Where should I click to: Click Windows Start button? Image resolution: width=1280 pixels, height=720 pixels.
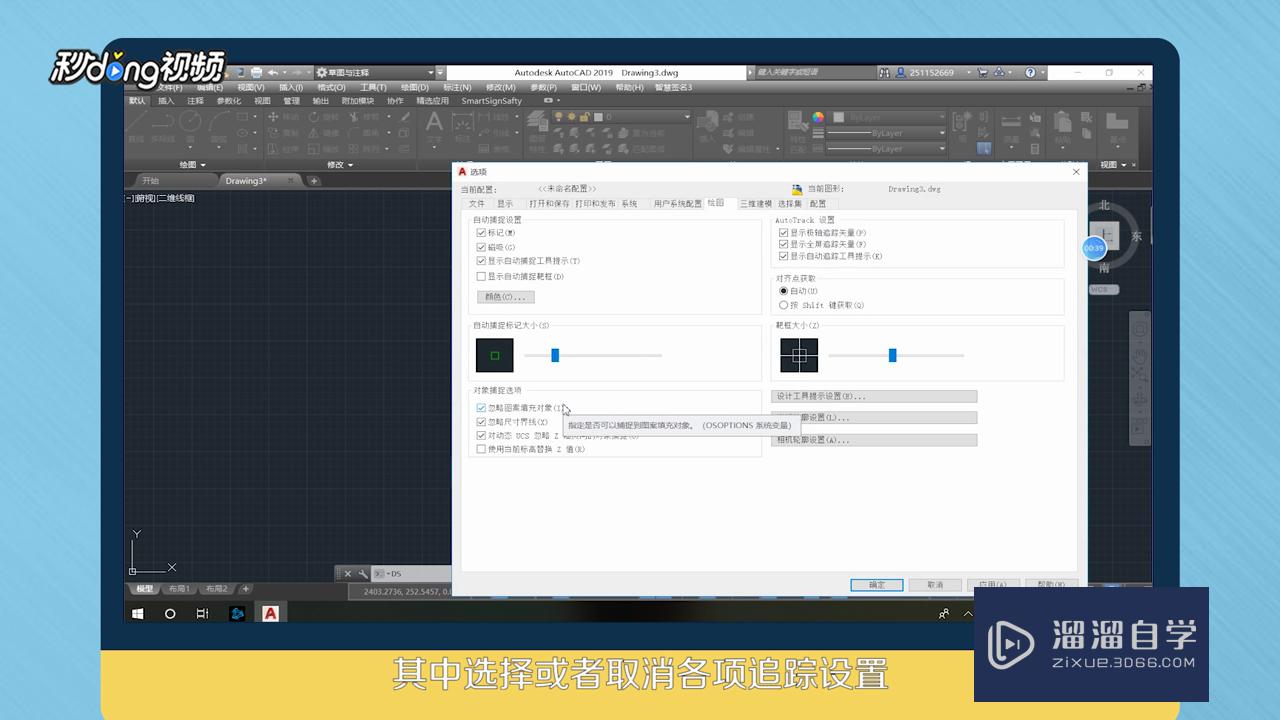(x=138, y=613)
